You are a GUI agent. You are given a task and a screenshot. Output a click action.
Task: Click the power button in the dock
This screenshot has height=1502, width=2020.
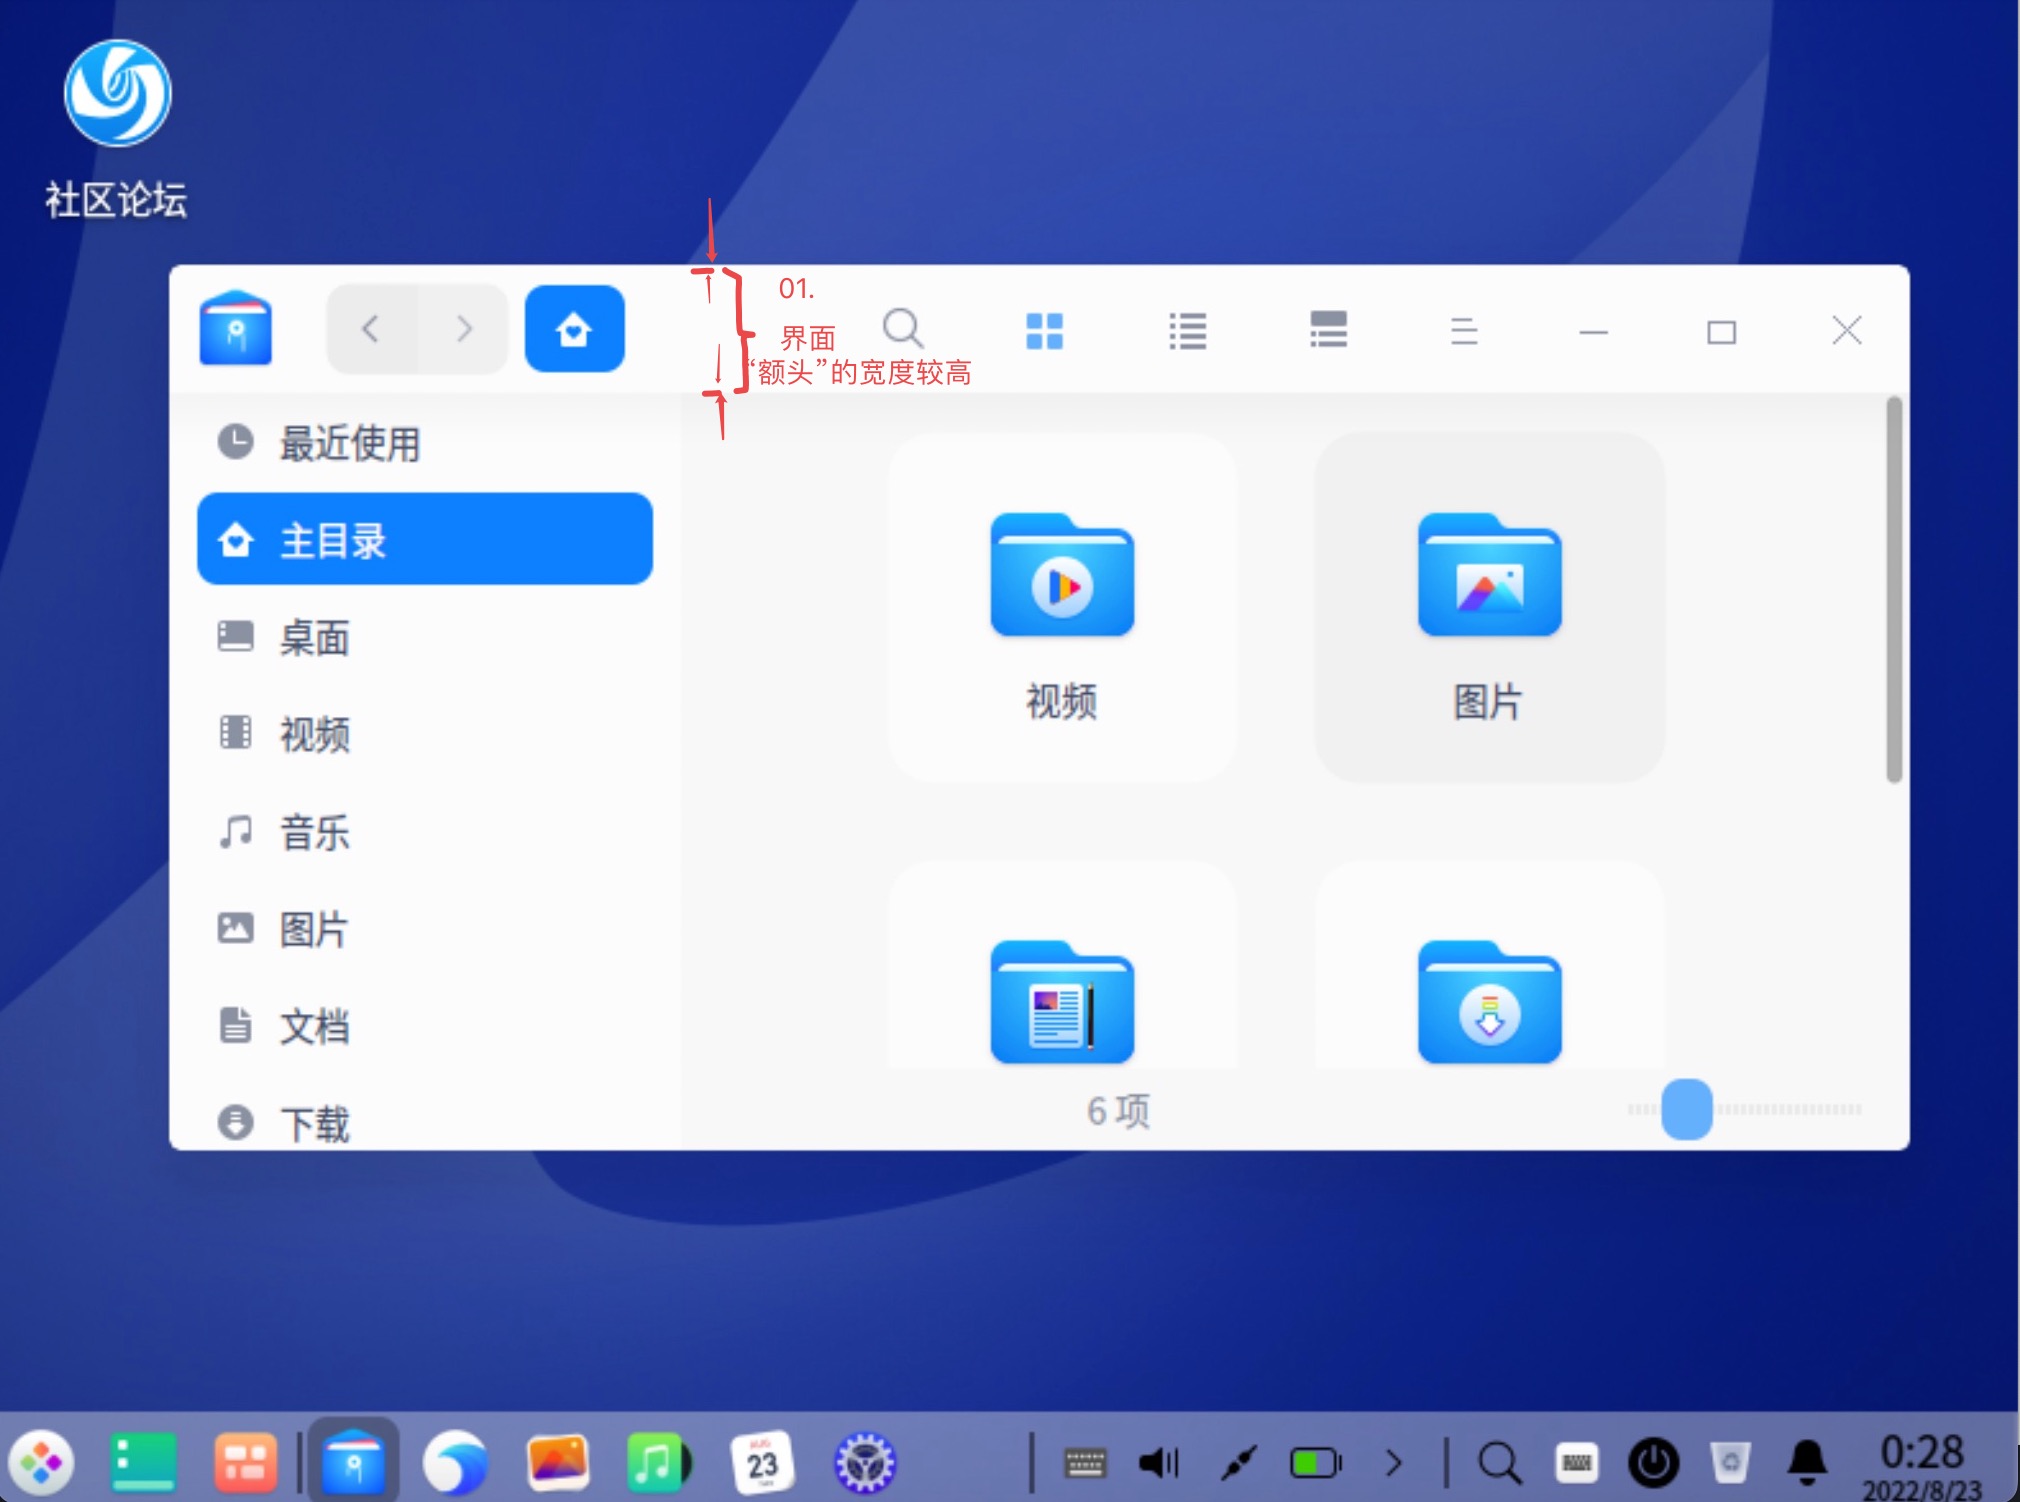pos(1653,1464)
